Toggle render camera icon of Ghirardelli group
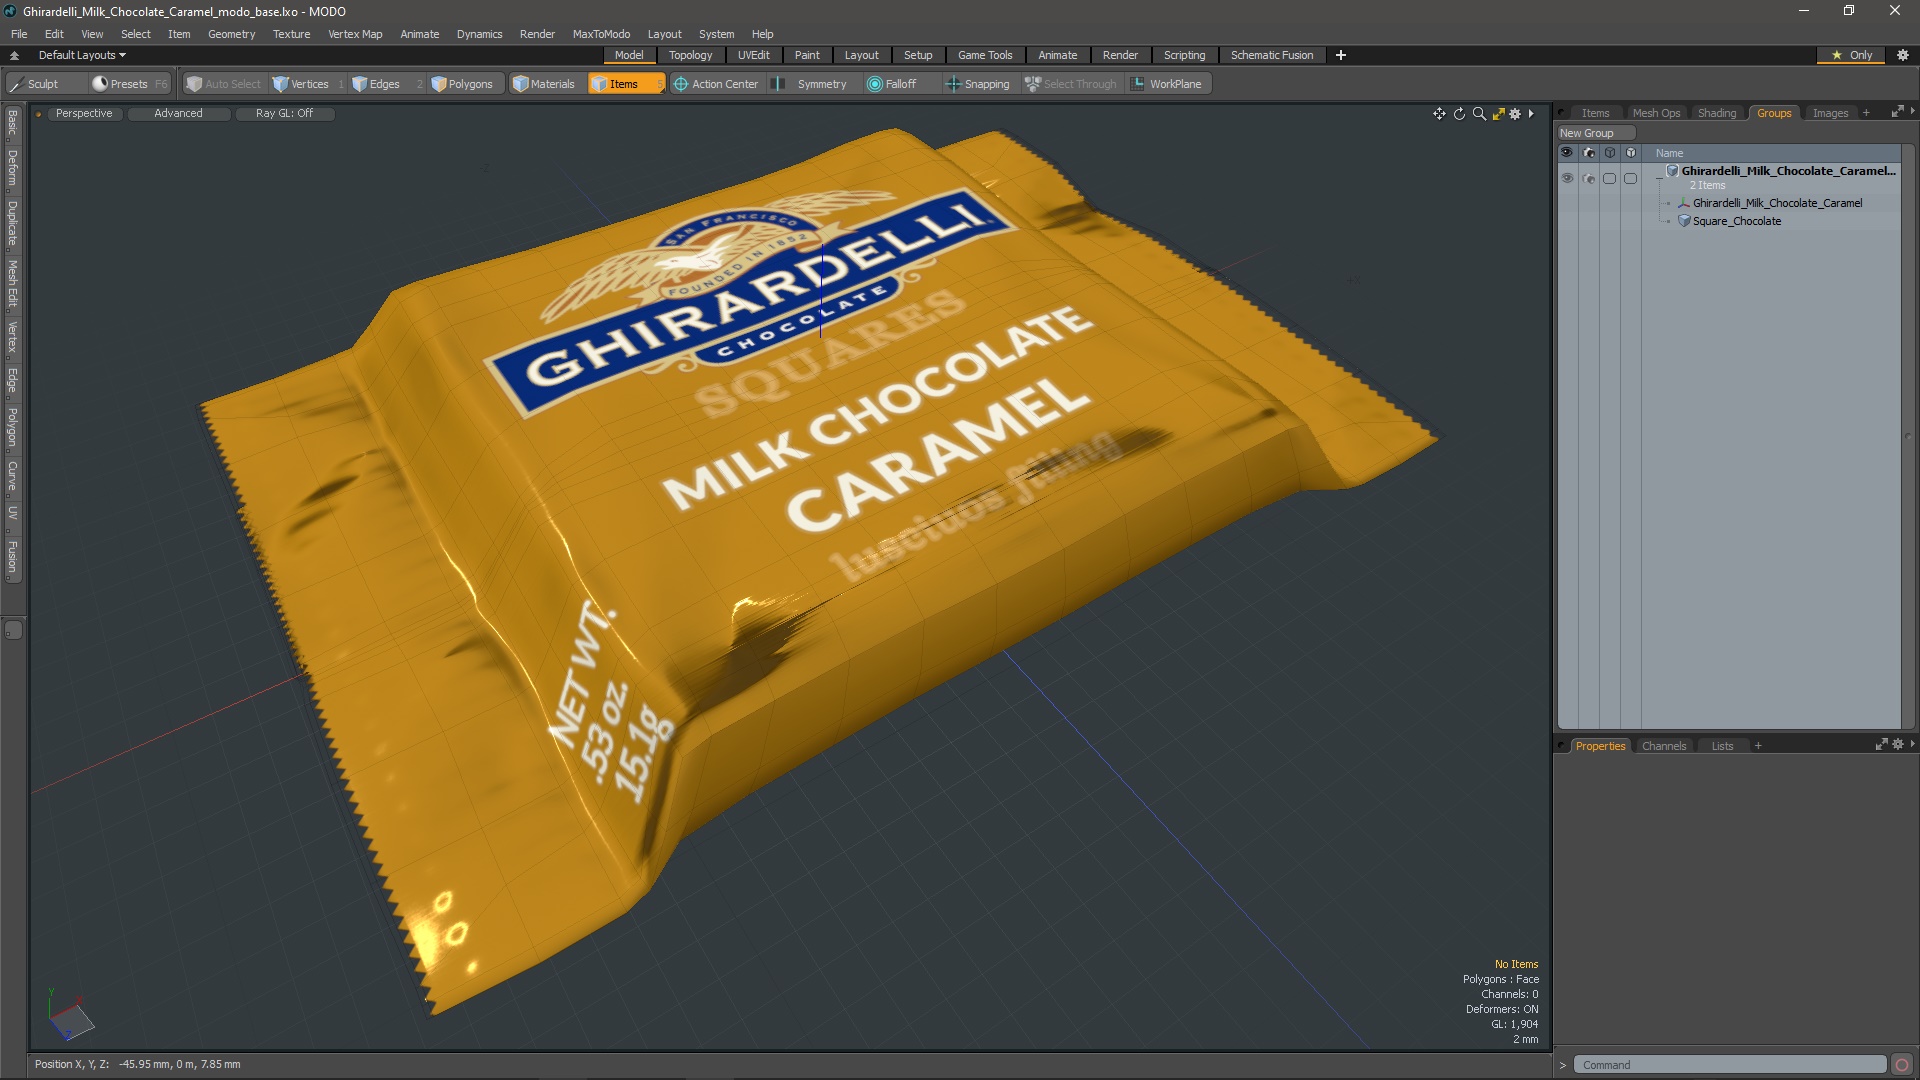Screen dimensions: 1920x1080 tap(1589, 178)
